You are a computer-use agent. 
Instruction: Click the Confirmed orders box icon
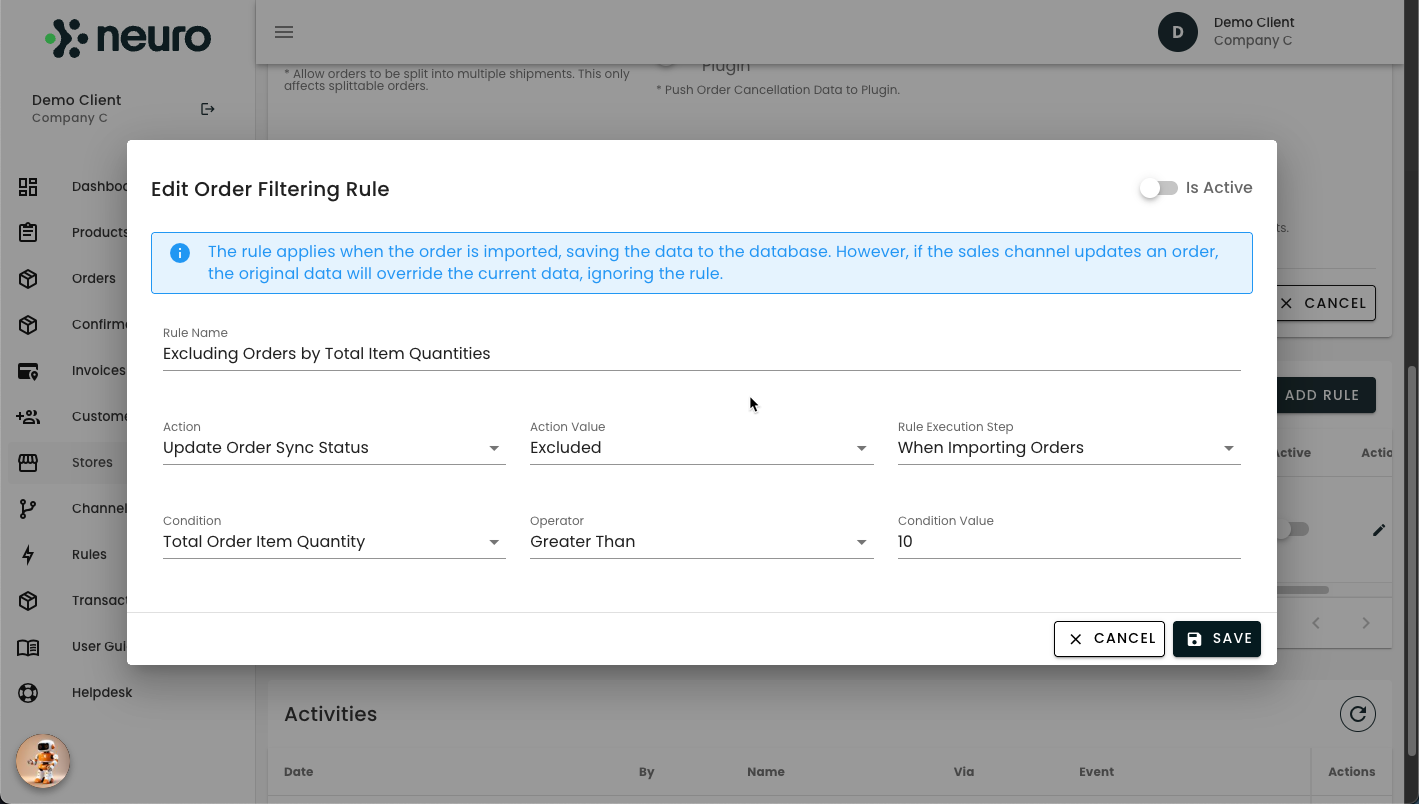(28, 325)
